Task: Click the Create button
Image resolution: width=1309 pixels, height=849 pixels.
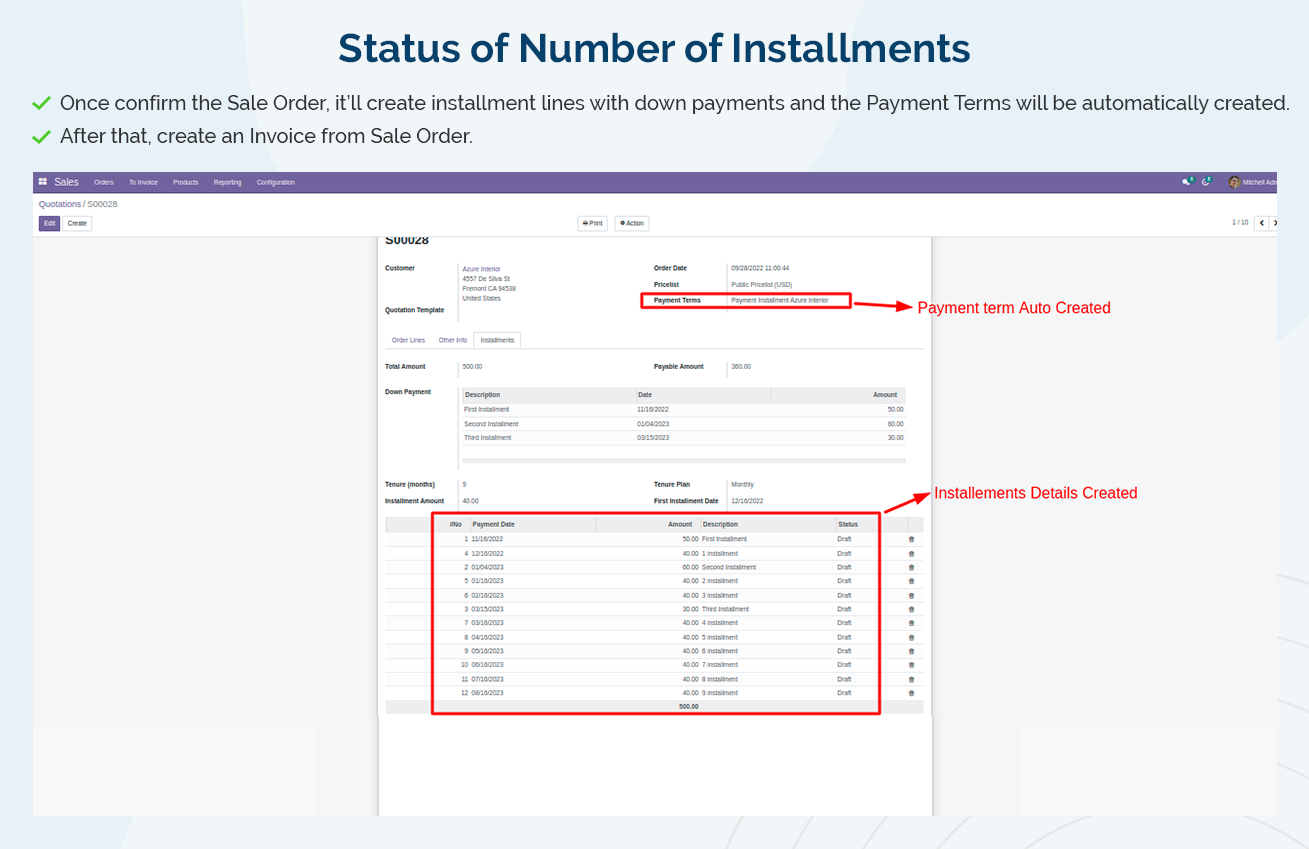Action: pos(77,223)
